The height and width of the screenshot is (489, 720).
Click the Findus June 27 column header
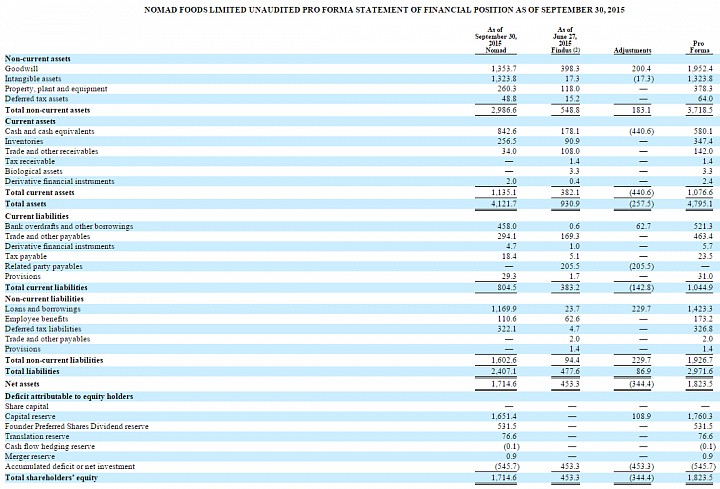tap(565, 40)
